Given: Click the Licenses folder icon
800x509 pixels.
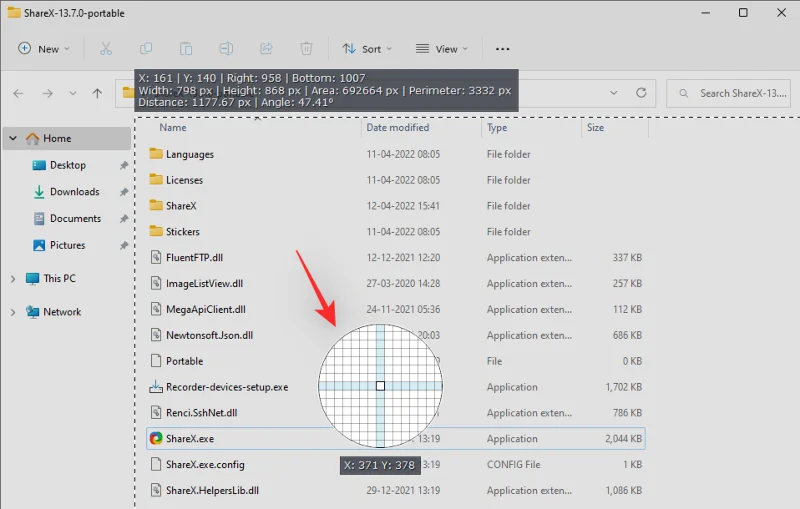Looking at the screenshot, I should (156, 180).
